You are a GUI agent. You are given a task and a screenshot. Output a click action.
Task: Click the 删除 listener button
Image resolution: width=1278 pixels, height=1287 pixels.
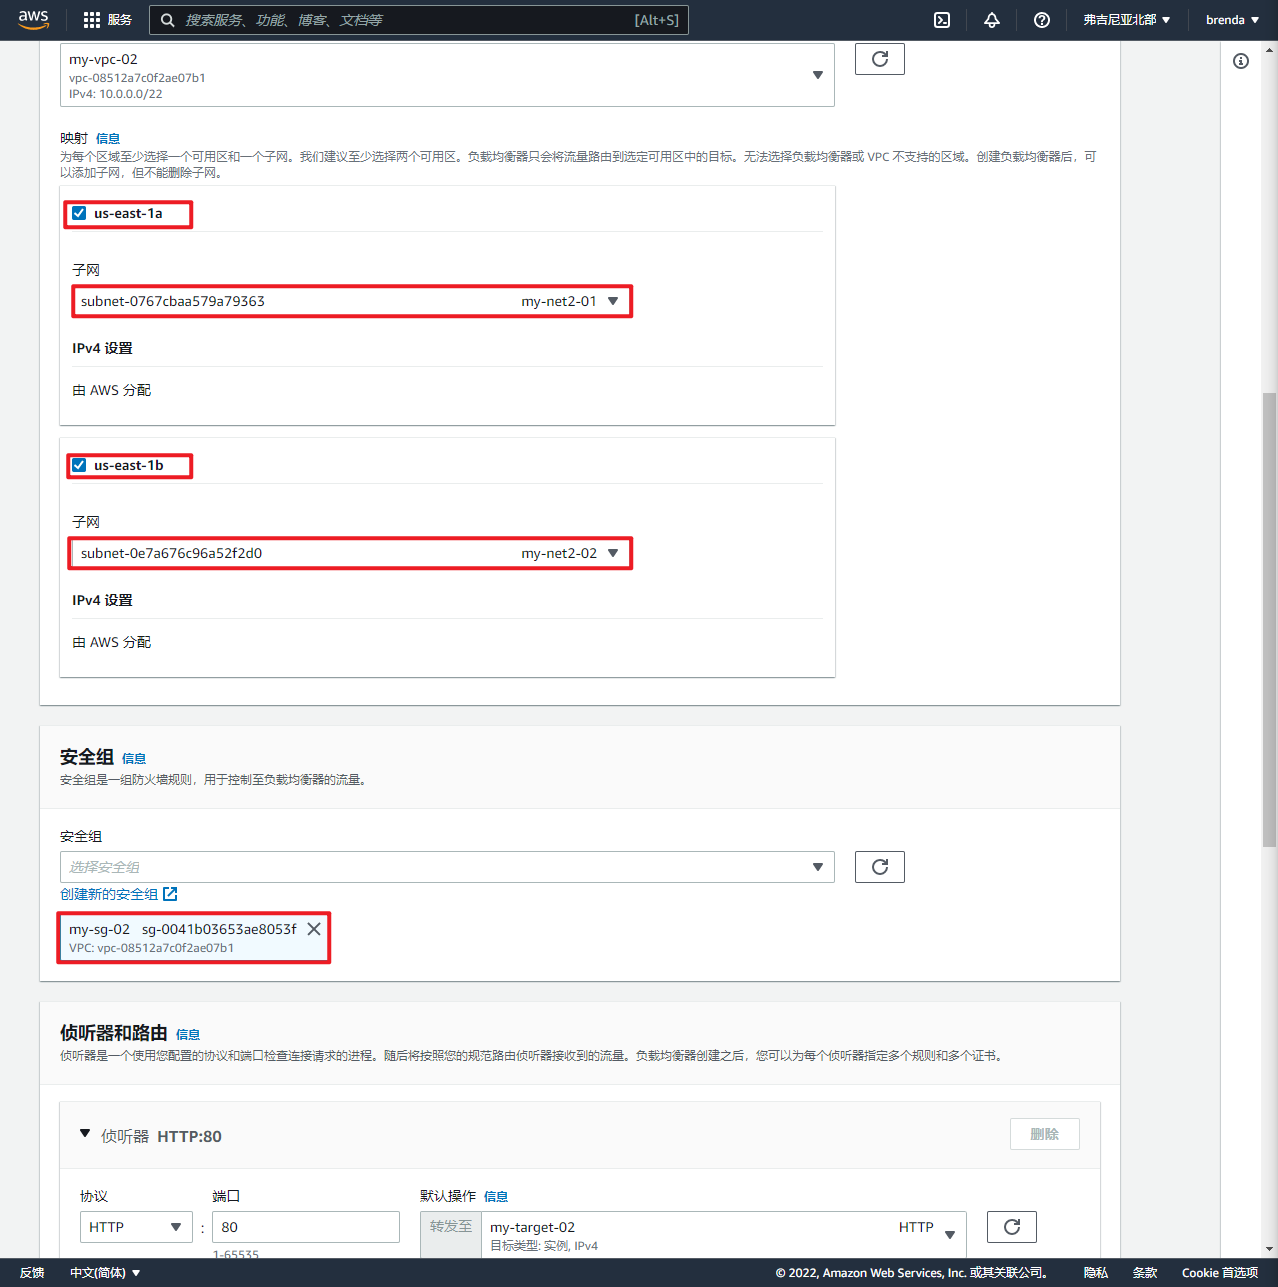pos(1045,1134)
